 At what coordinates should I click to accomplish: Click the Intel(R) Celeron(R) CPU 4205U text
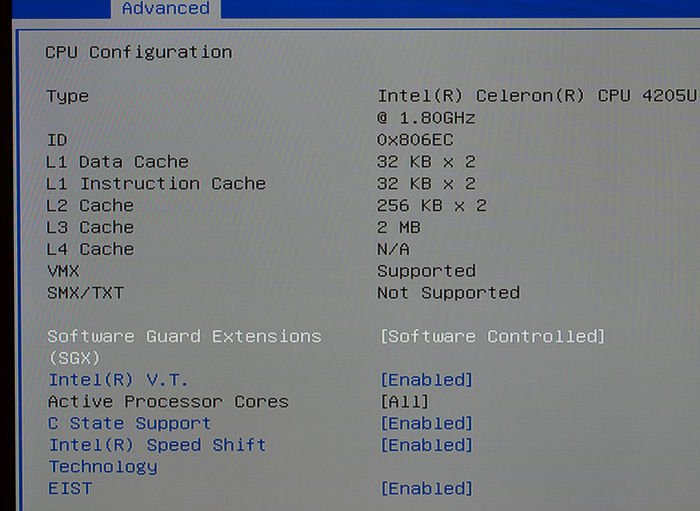[x=536, y=96]
